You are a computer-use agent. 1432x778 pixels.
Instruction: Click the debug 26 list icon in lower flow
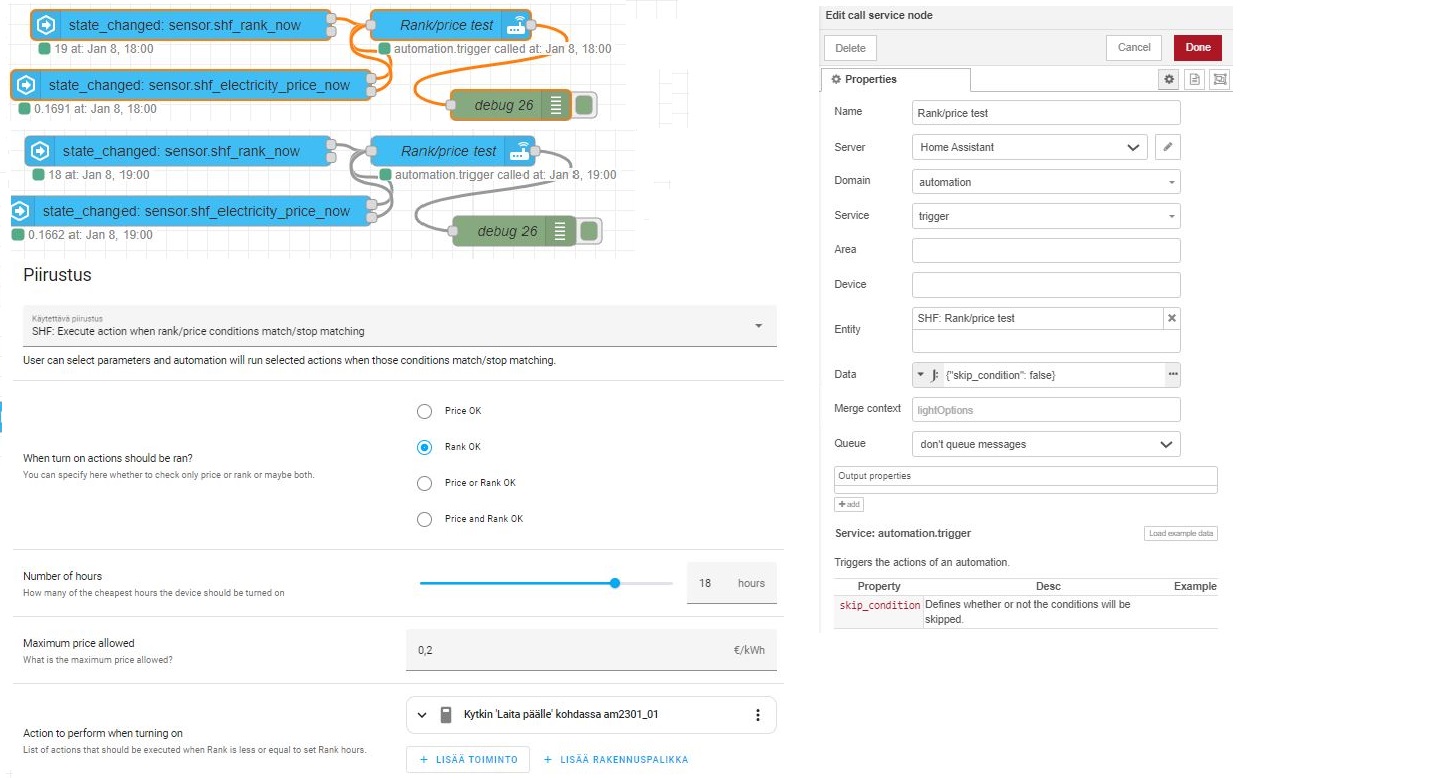559,231
